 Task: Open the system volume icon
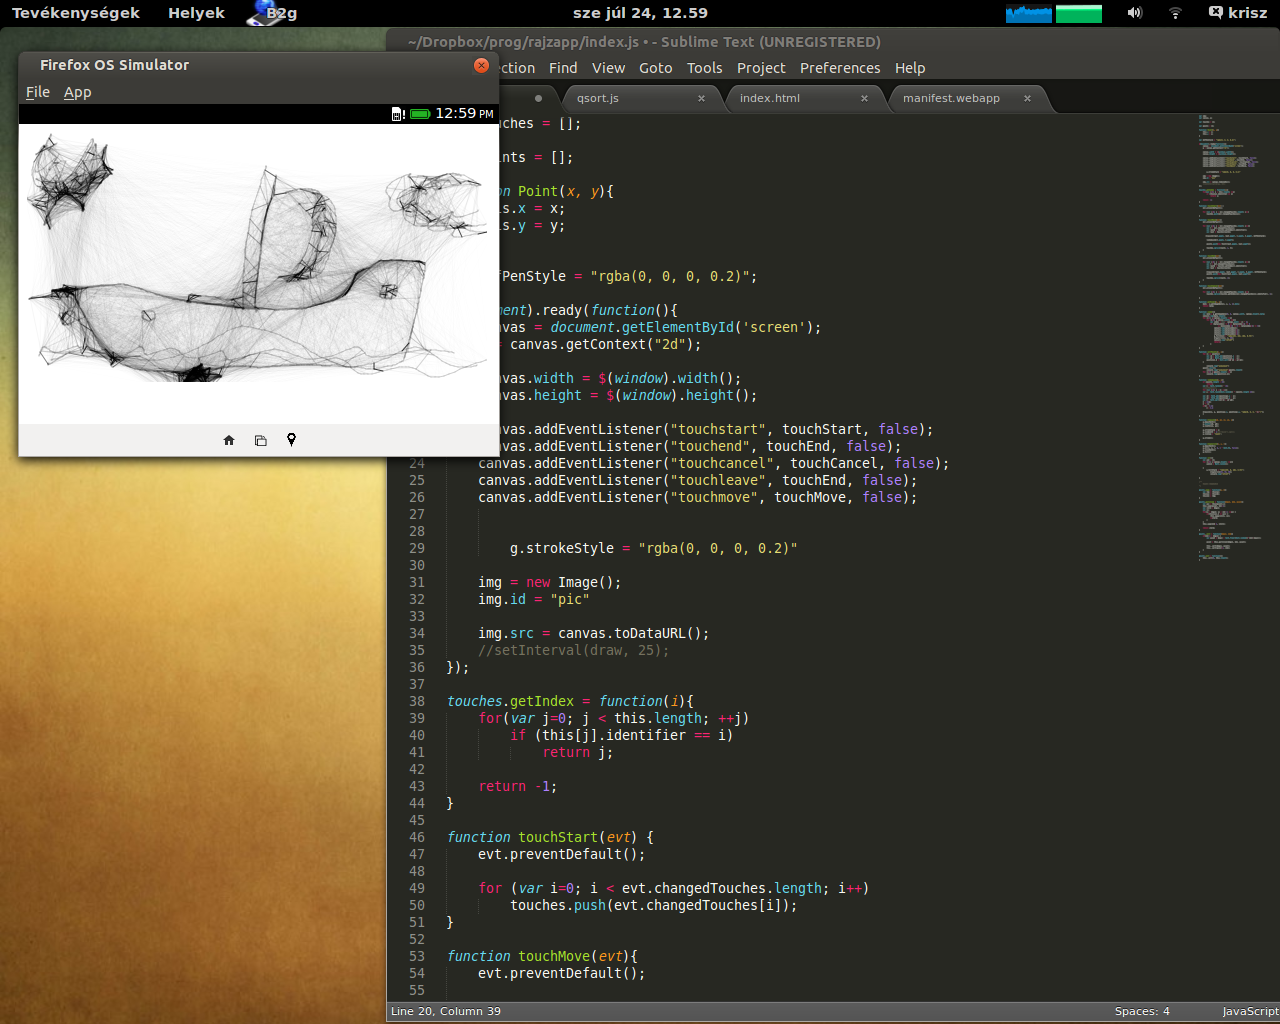click(x=1134, y=13)
